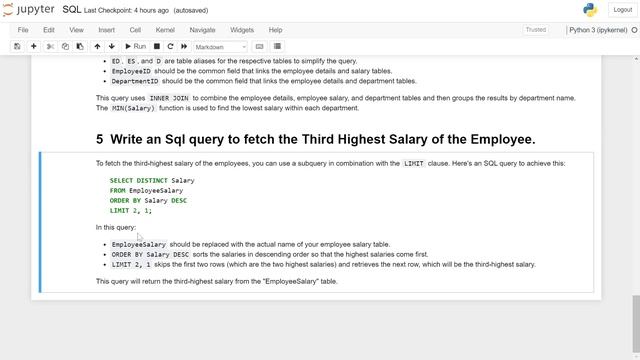Open the File menu
The image size is (640, 360).
23,30
